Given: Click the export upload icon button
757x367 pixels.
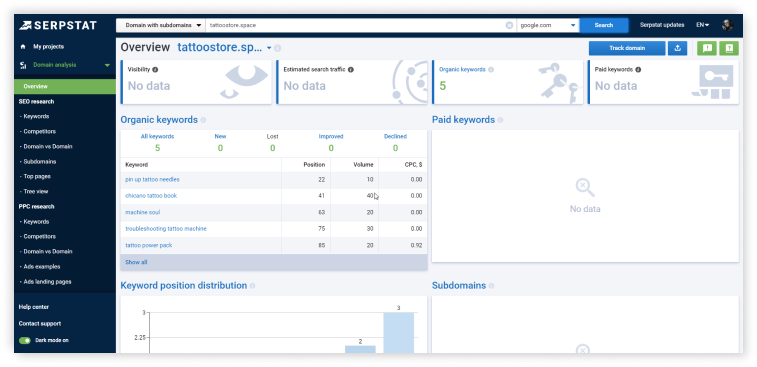Looking at the screenshot, I should coord(677,48).
